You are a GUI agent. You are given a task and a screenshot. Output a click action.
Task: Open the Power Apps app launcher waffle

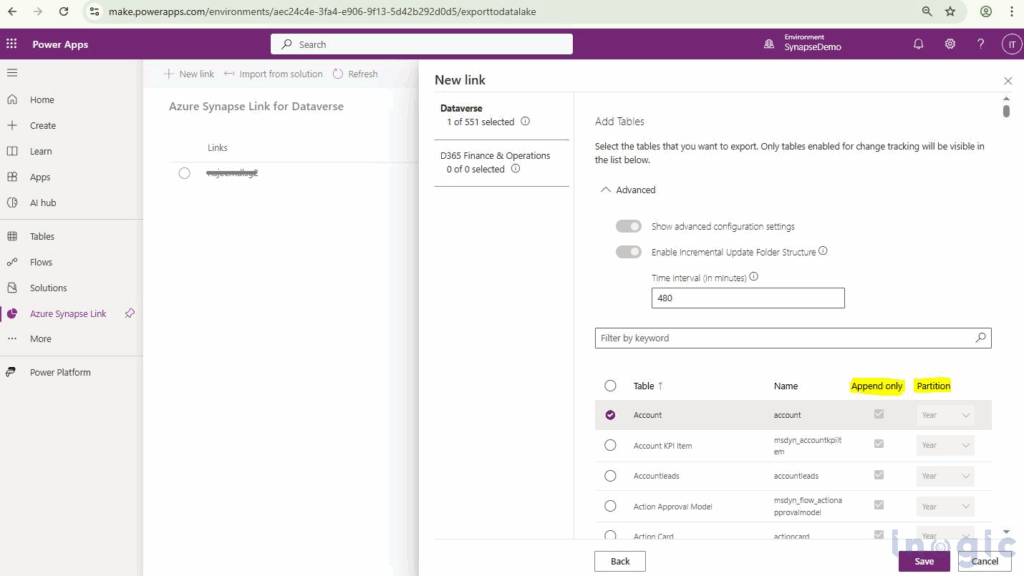13,44
